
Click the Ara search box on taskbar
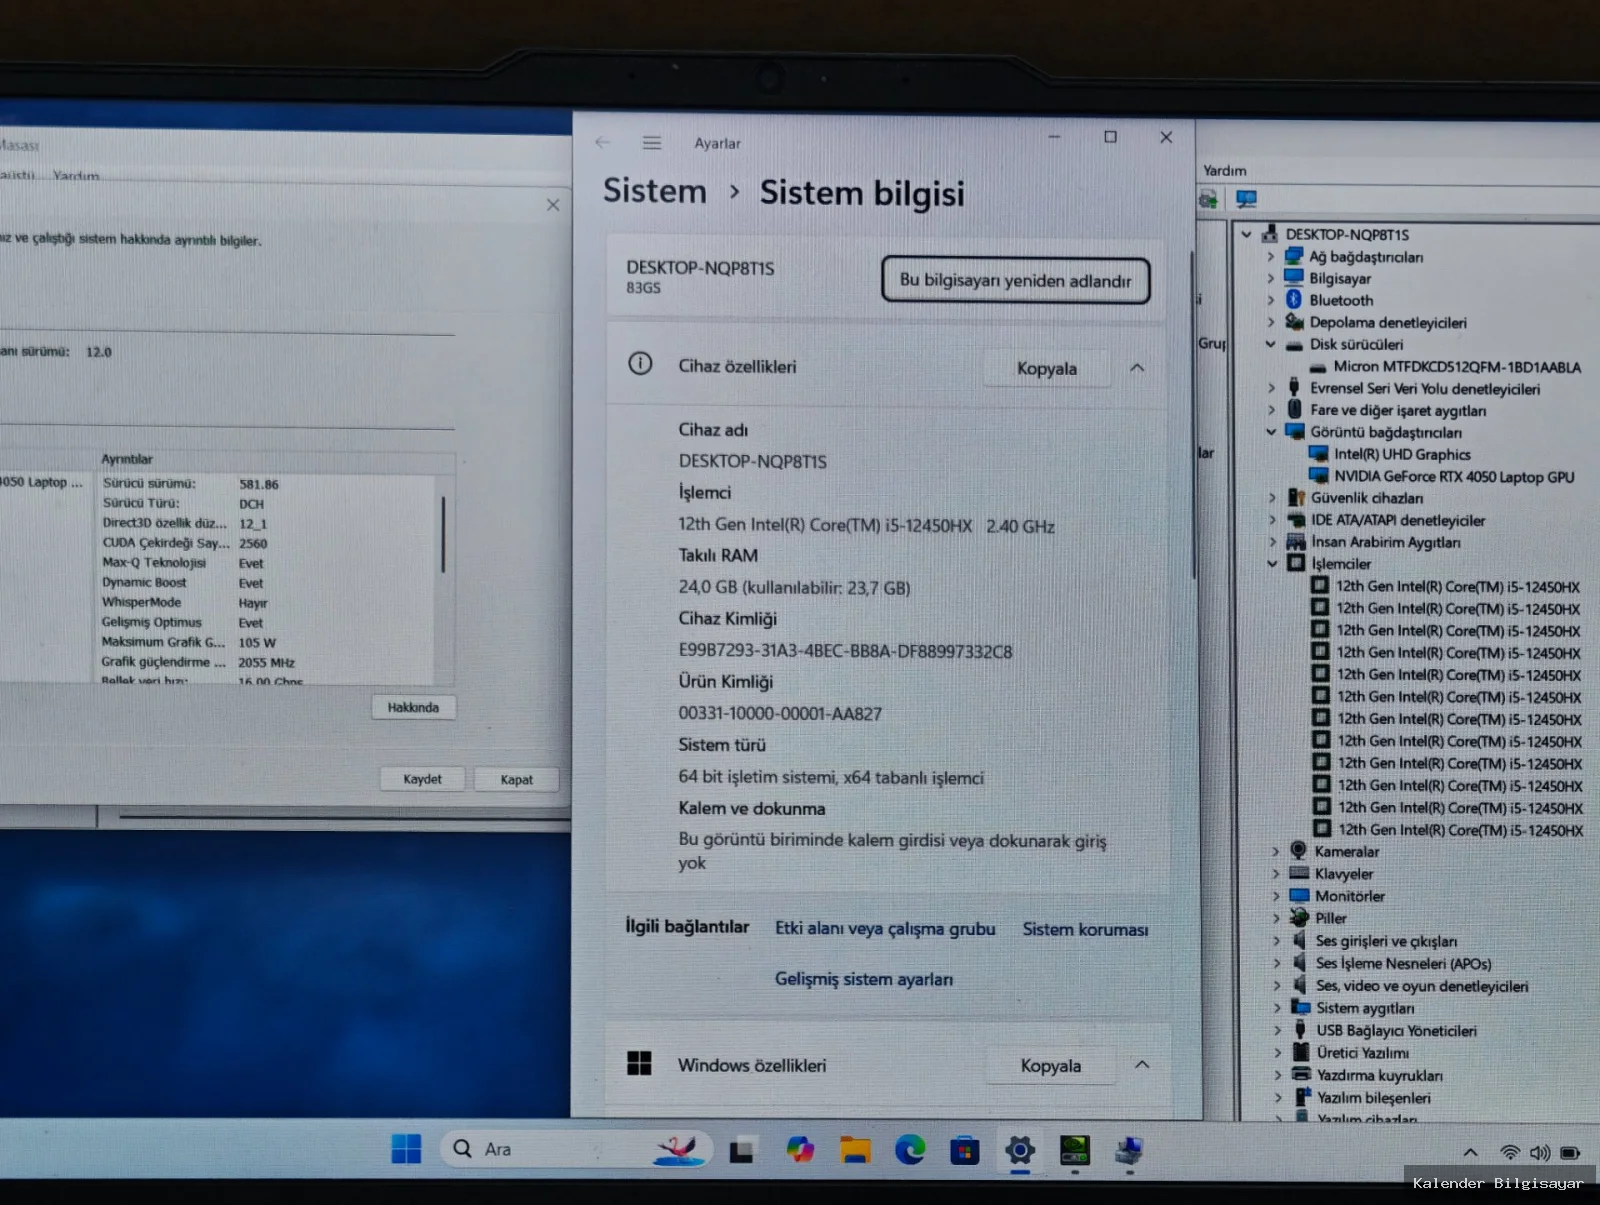[575, 1149]
